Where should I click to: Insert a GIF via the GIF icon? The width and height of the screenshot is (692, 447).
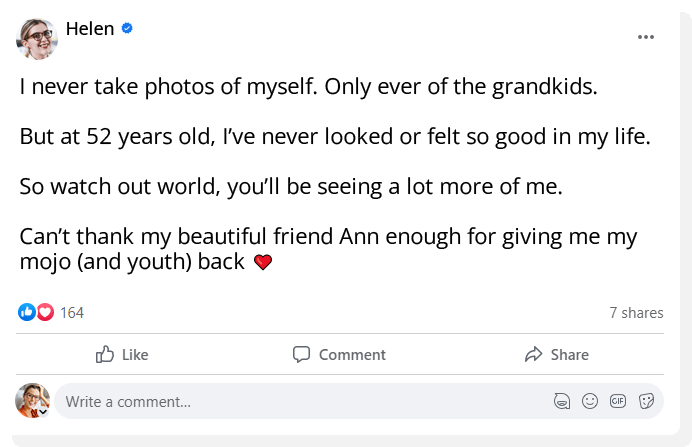click(x=618, y=401)
